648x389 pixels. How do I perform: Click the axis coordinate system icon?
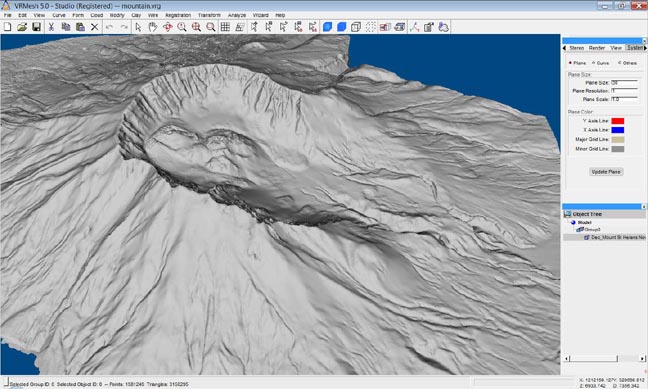pyautogui.click(x=415, y=27)
